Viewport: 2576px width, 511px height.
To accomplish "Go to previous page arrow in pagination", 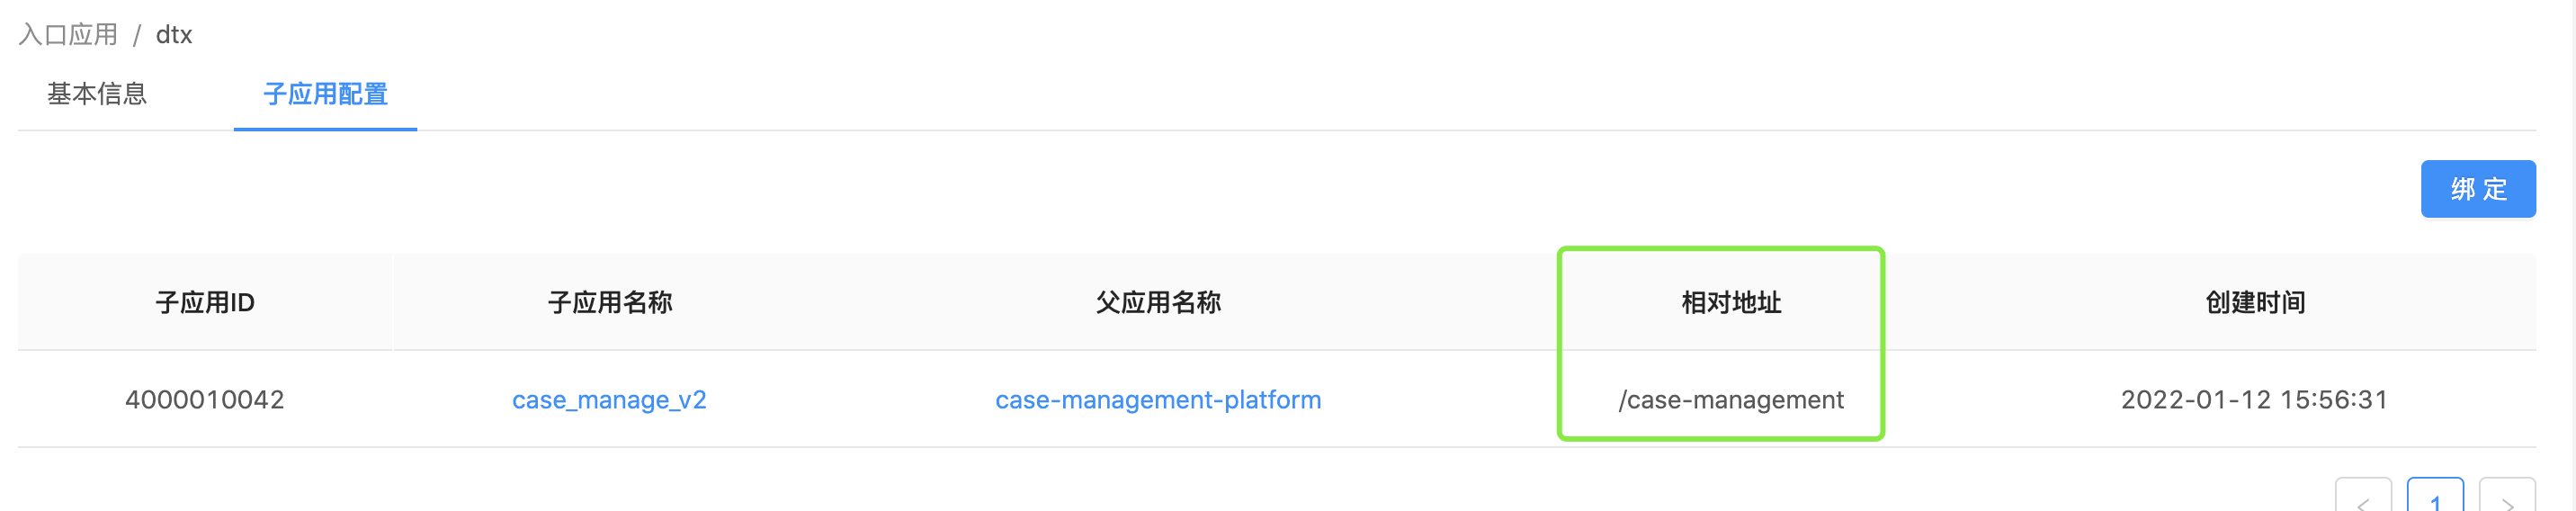I will tap(2363, 497).
